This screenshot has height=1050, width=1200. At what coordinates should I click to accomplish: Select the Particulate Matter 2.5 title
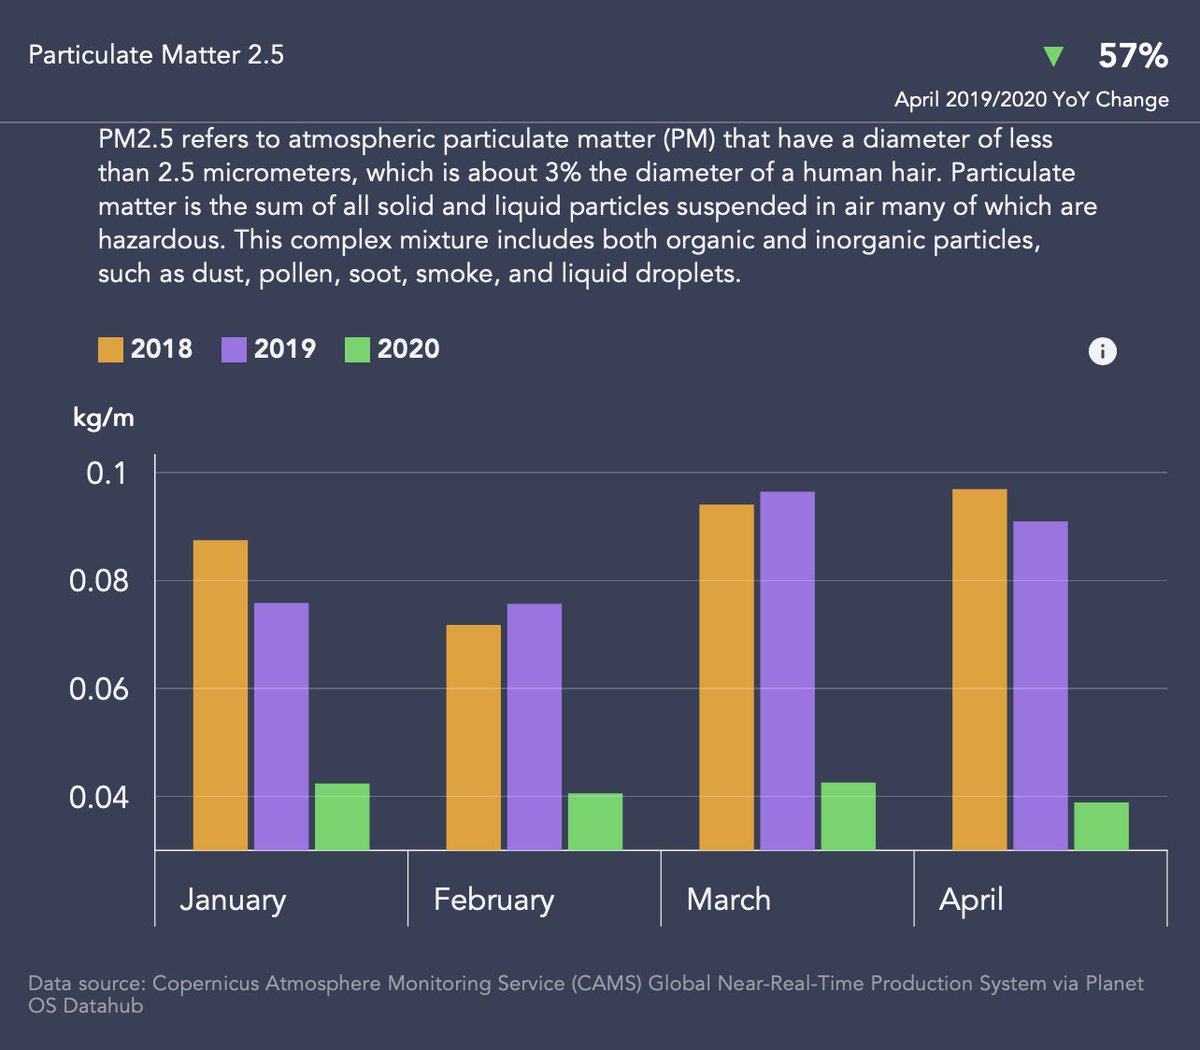point(156,55)
